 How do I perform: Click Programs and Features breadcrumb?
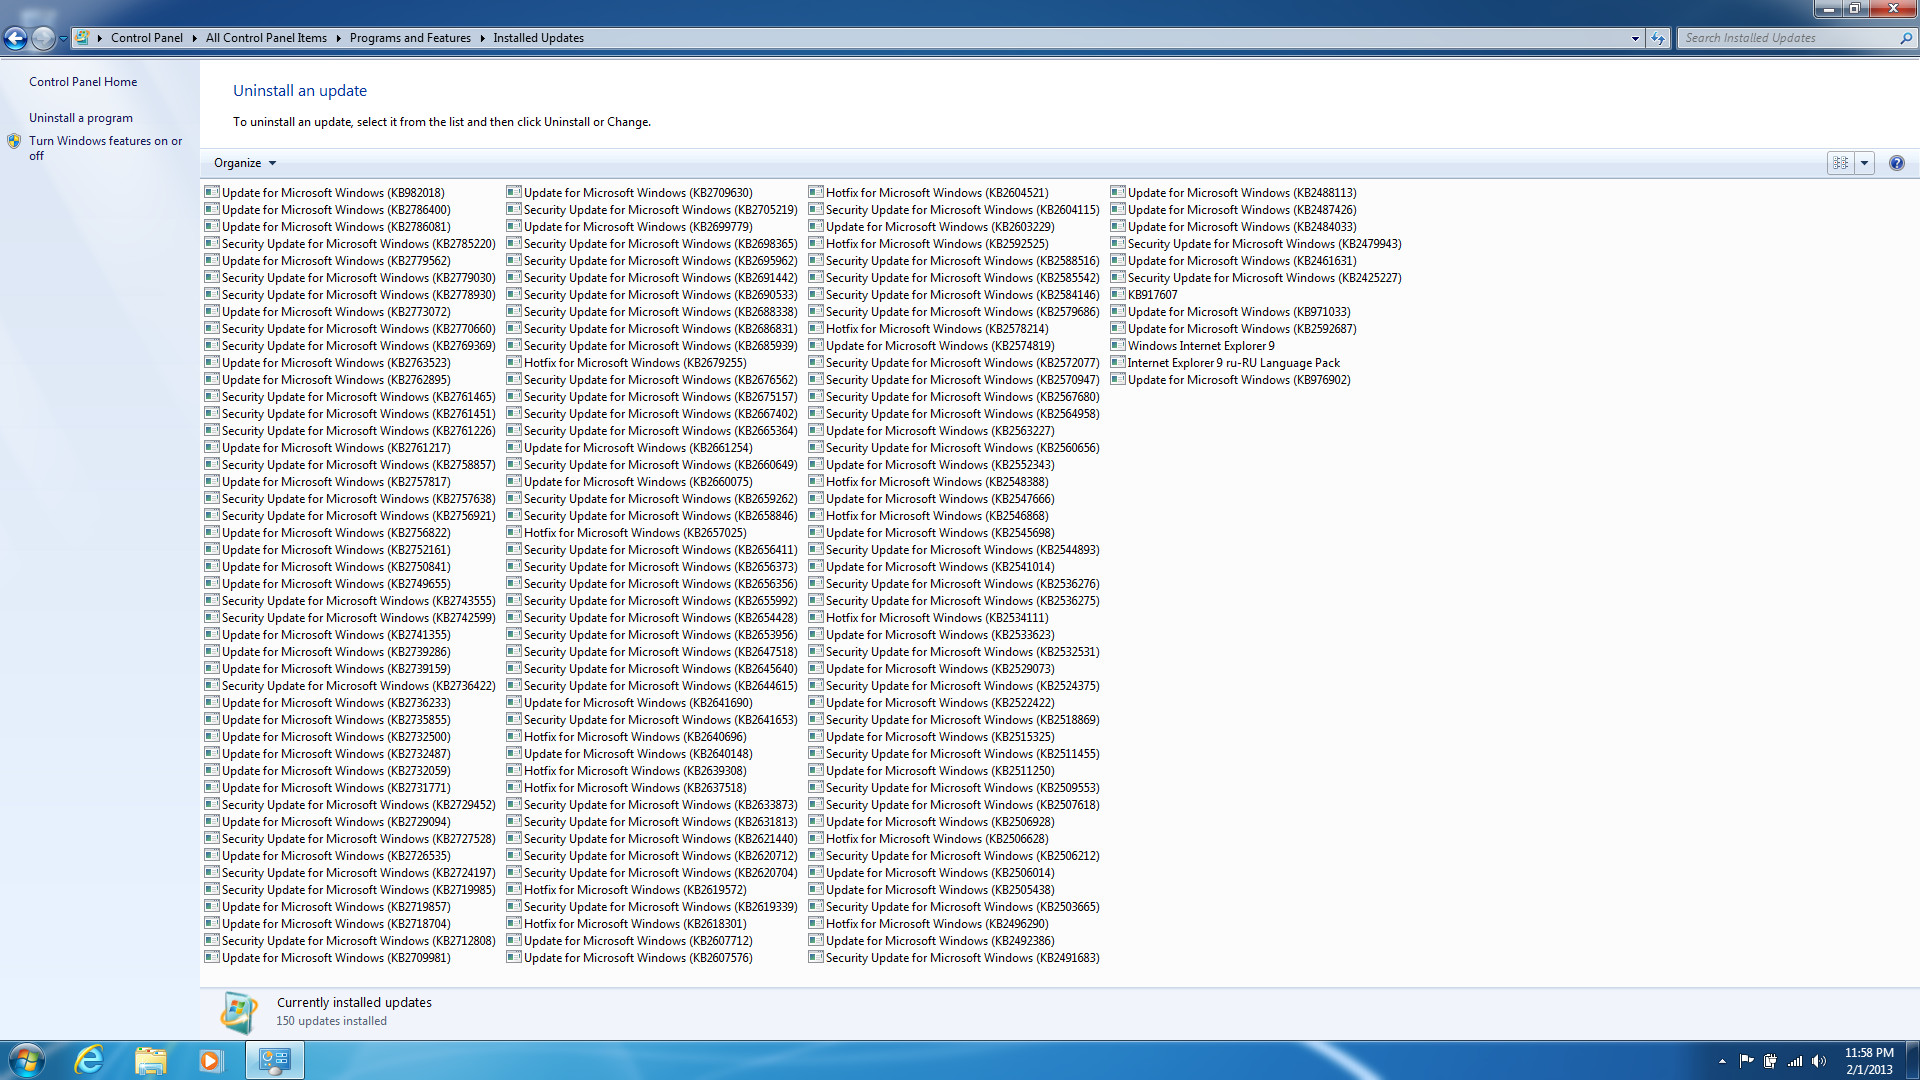pos(410,38)
